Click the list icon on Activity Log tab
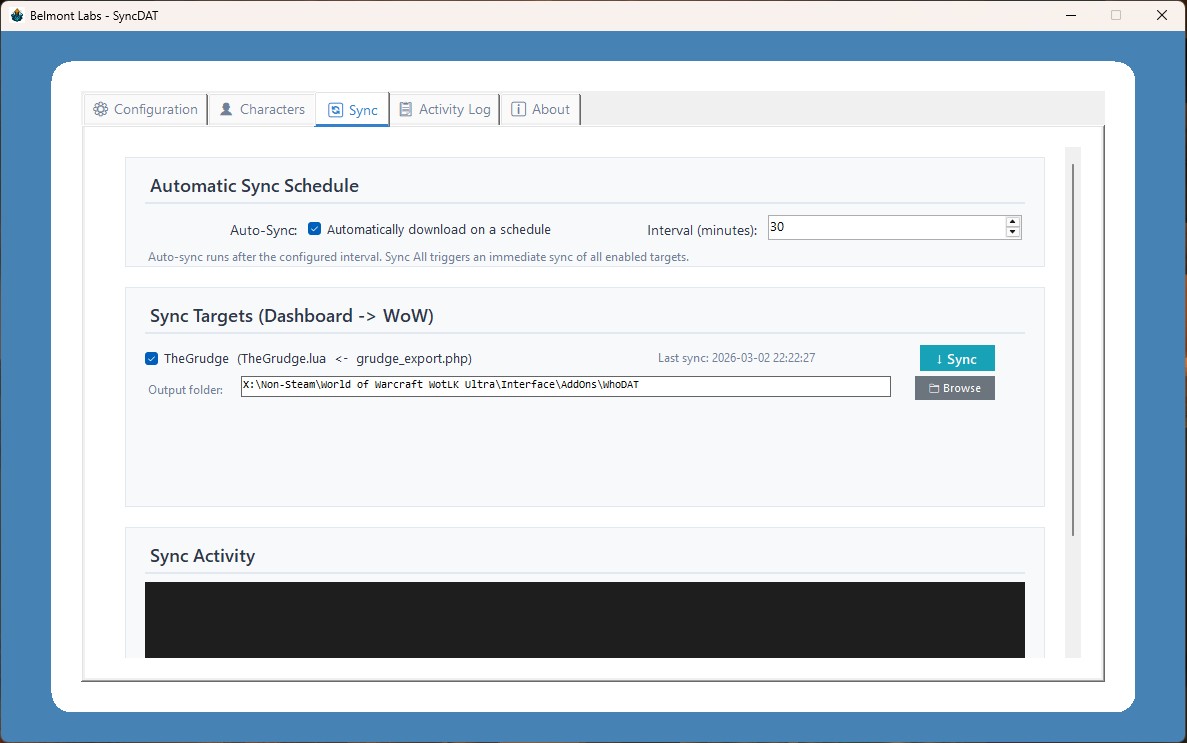Image resolution: width=1187 pixels, height=743 pixels. [x=405, y=110]
